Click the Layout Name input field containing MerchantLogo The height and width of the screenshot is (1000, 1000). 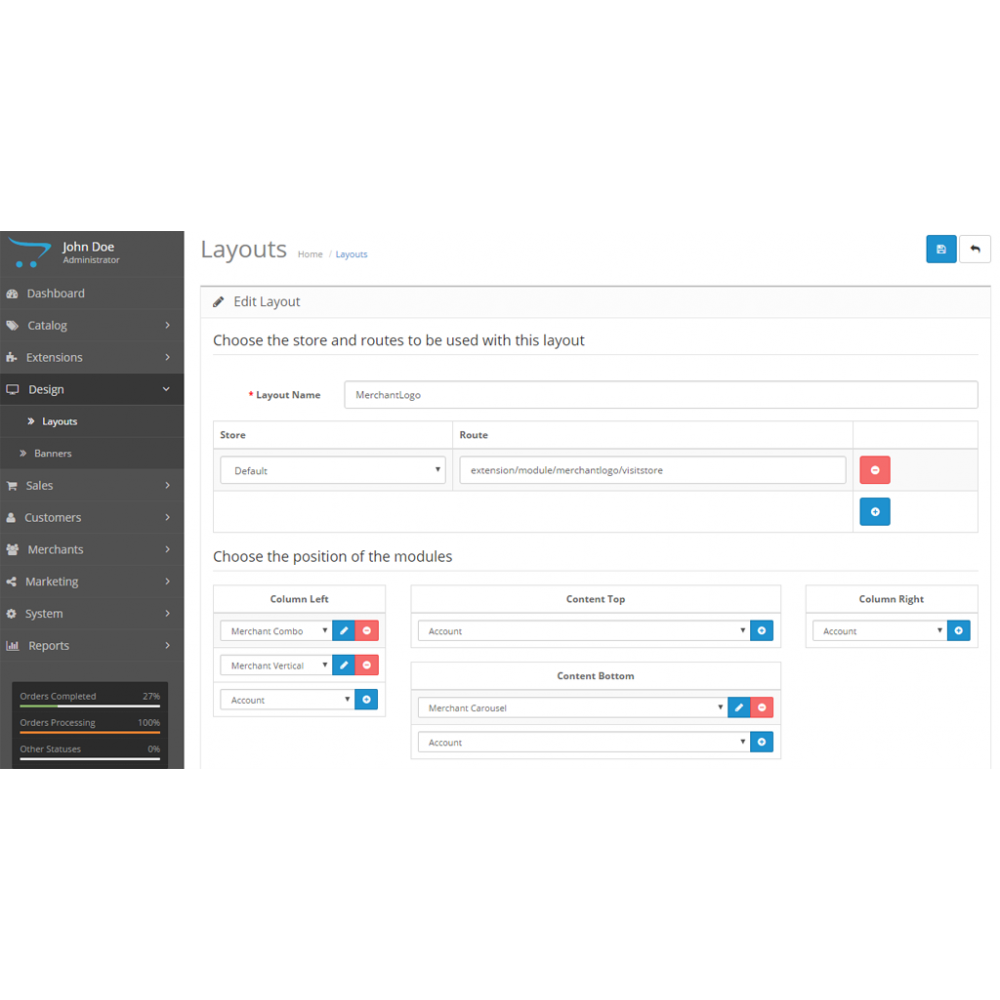[x=660, y=394]
